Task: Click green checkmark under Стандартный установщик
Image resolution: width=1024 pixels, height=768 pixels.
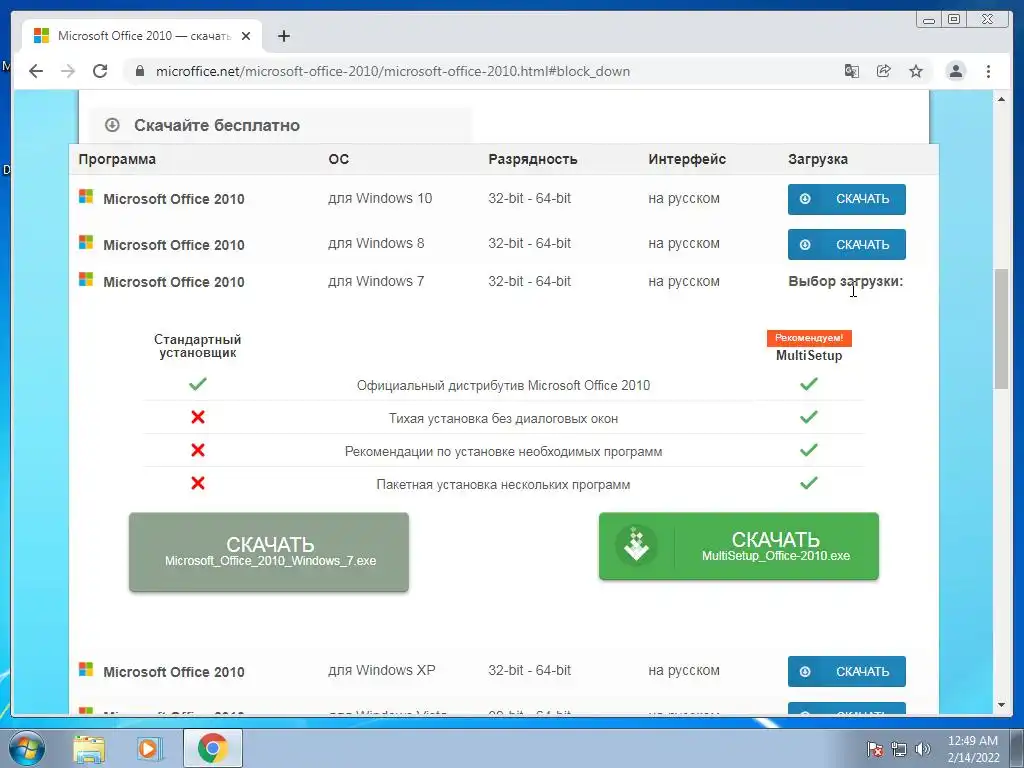Action: (x=198, y=384)
